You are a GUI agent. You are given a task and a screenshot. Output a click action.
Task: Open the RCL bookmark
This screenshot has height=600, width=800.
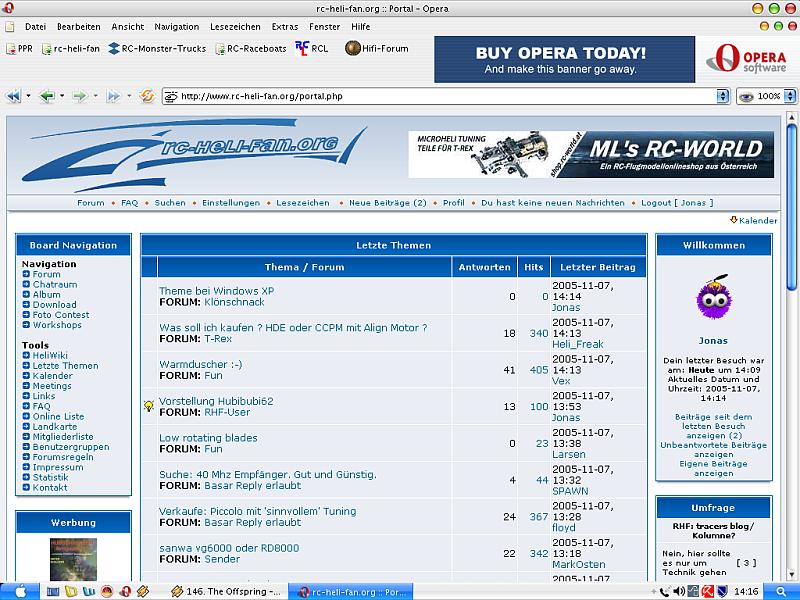(x=312, y=48)
